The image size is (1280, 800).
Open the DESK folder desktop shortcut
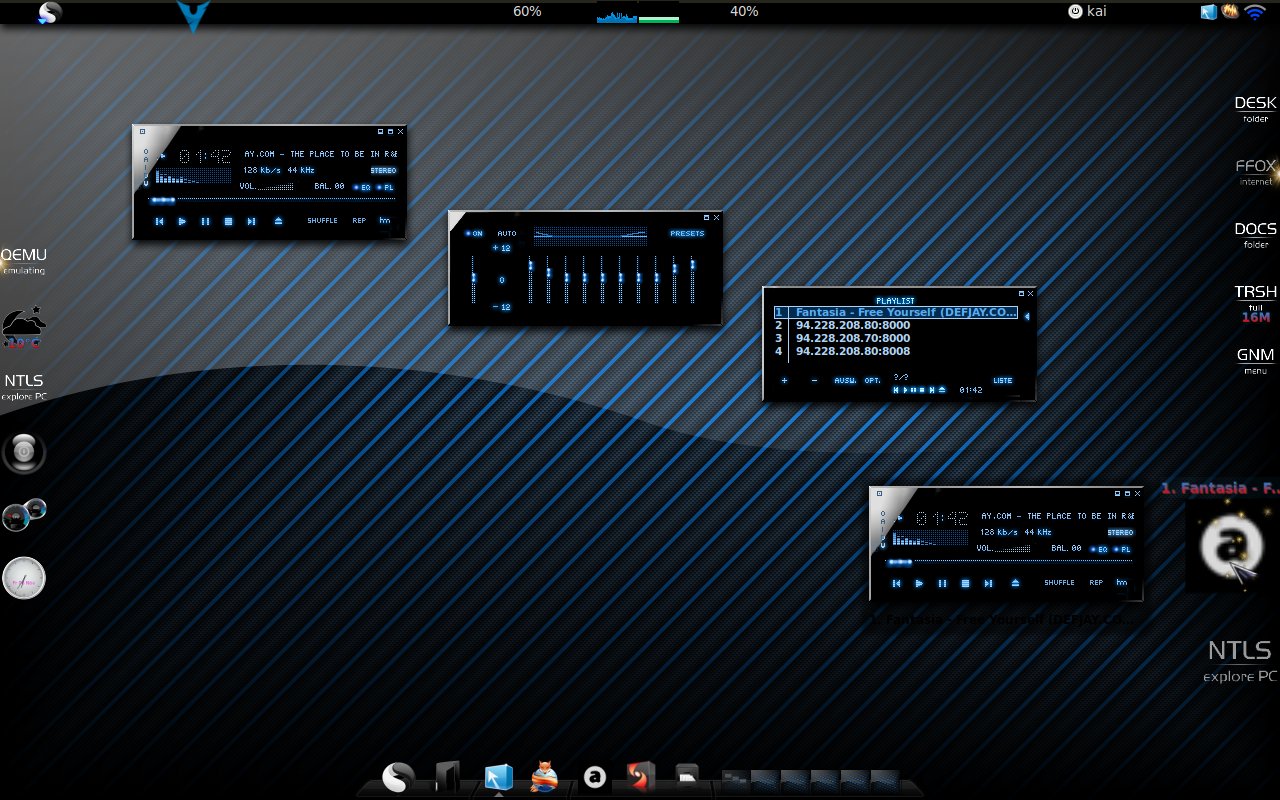click(1255, 108)
